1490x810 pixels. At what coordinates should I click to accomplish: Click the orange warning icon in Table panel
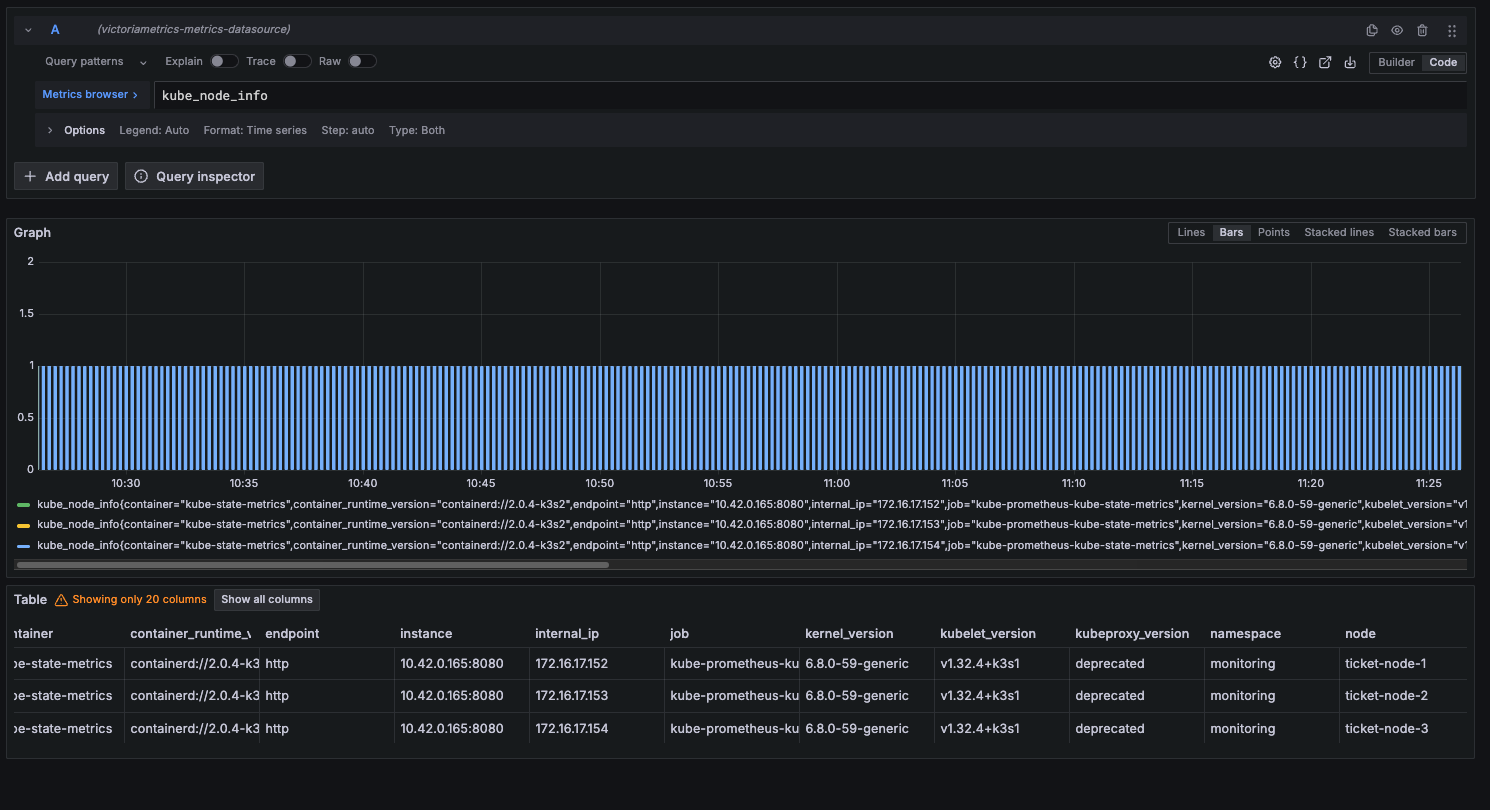61,600
